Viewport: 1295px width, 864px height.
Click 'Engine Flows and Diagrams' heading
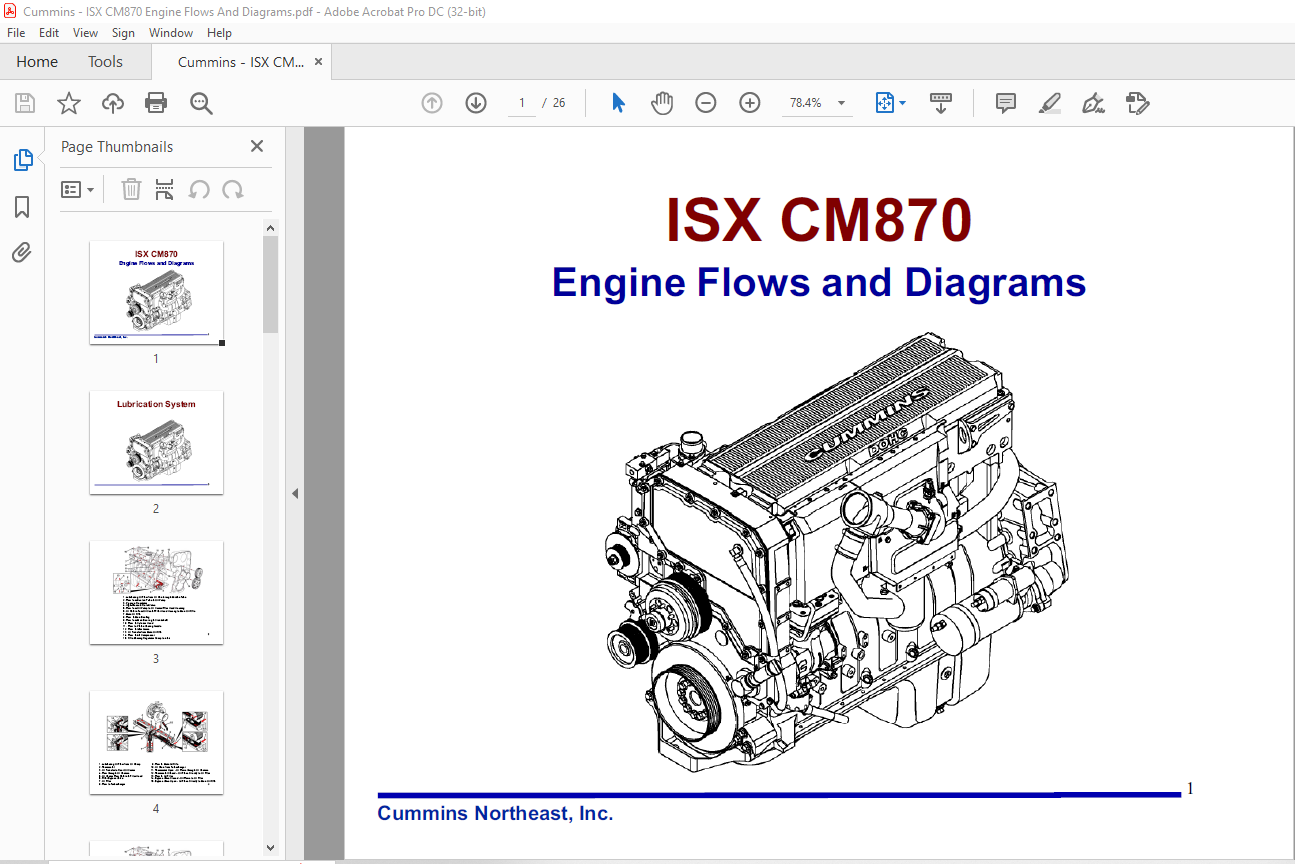[x=819, y=283]
